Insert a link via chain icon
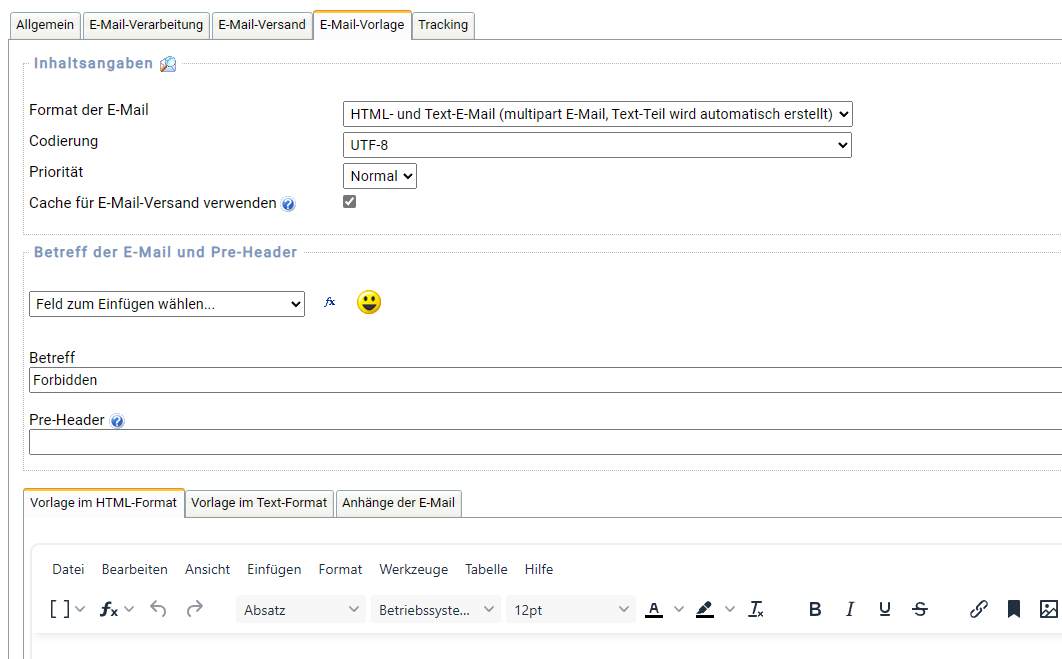 [x=979, y=609]
